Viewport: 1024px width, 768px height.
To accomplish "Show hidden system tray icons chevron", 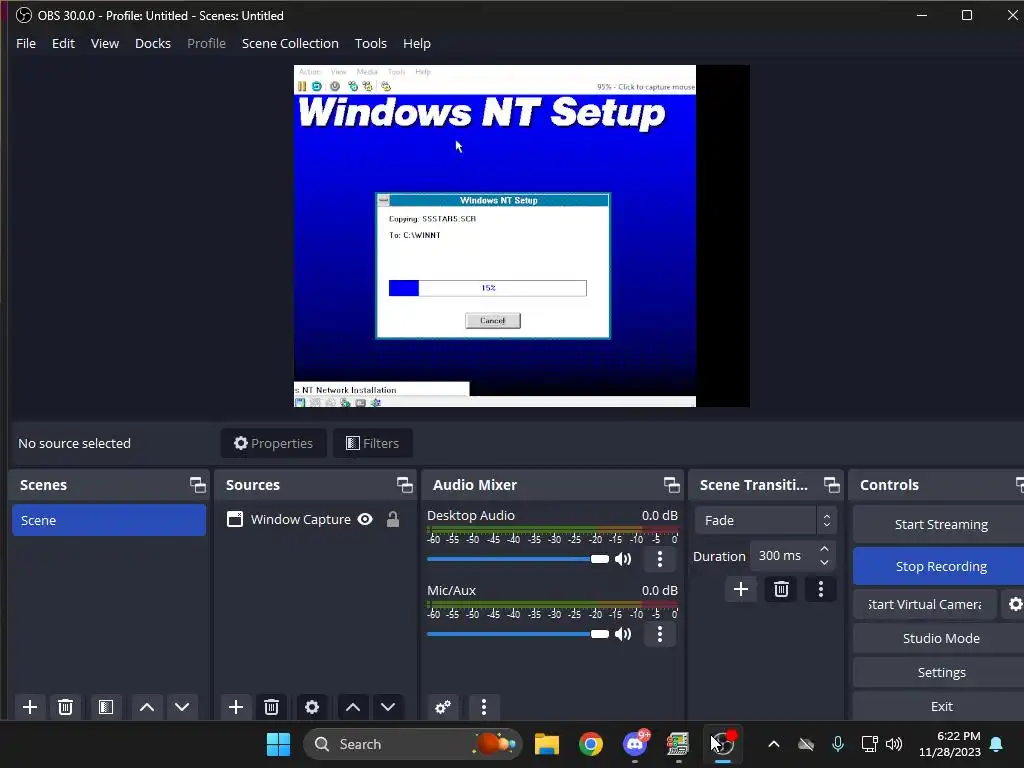I will 774,744.
